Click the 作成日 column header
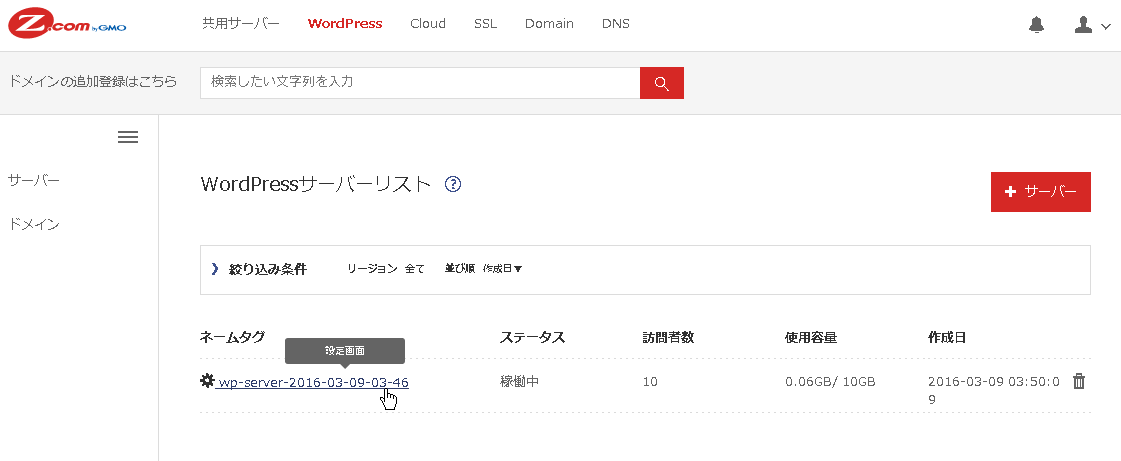Screen dimensions: 1121x461 coord(947,337)
